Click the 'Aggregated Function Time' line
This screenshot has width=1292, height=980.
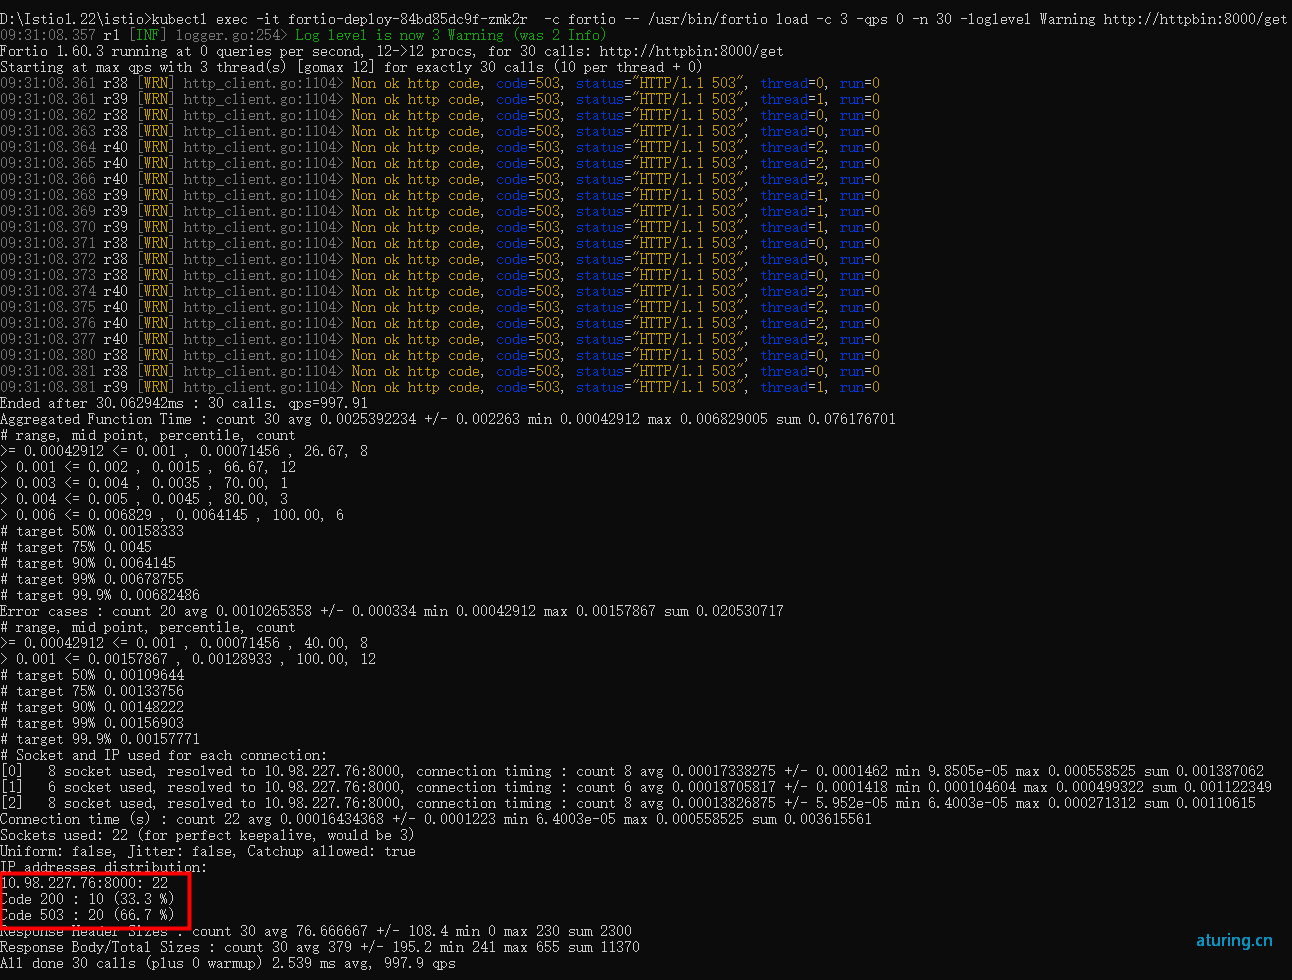pyautogui.click(x=447, y=419)
